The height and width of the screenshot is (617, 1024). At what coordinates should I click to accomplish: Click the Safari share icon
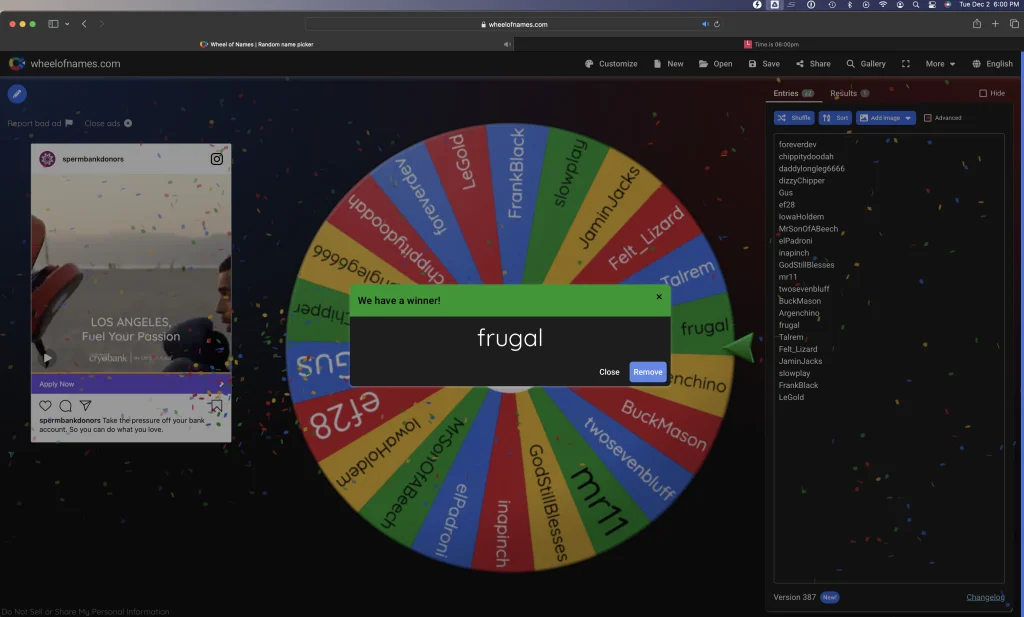point(976,24)
